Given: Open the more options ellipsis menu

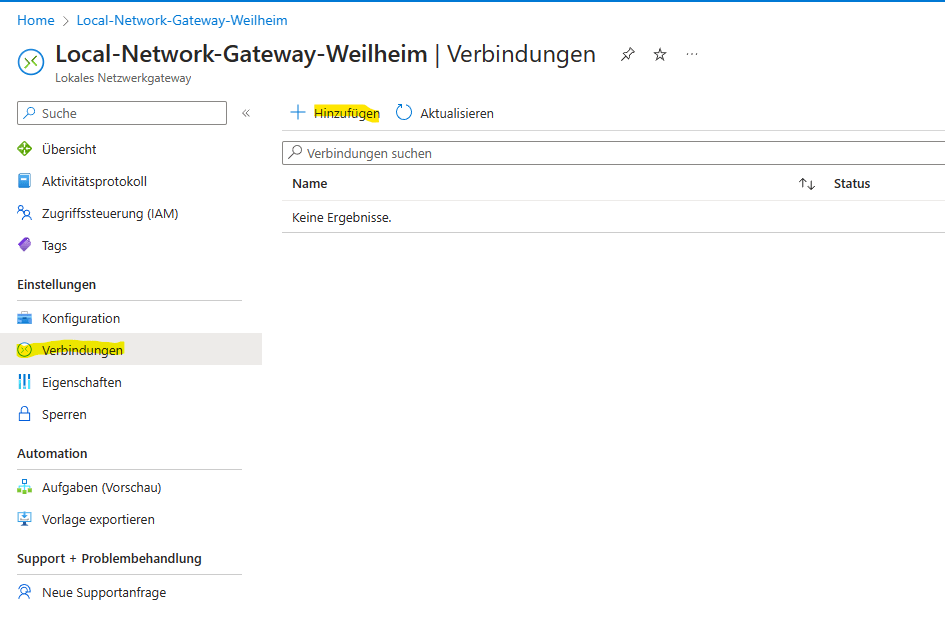Looking at the screenshot, I should pyautogui.click(x=692, y=54).
